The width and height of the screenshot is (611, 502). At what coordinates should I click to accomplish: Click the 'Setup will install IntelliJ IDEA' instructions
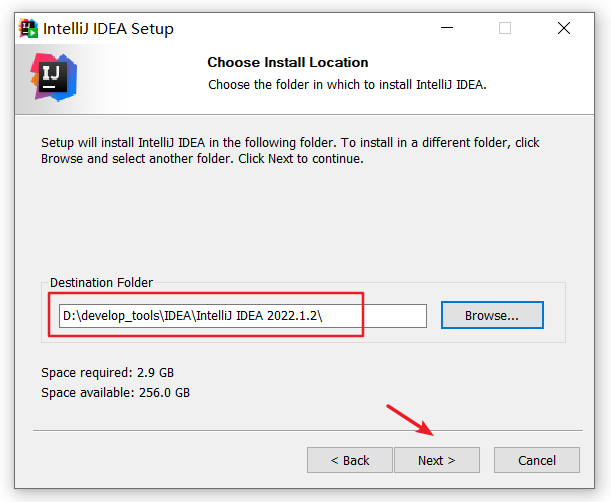290,150
